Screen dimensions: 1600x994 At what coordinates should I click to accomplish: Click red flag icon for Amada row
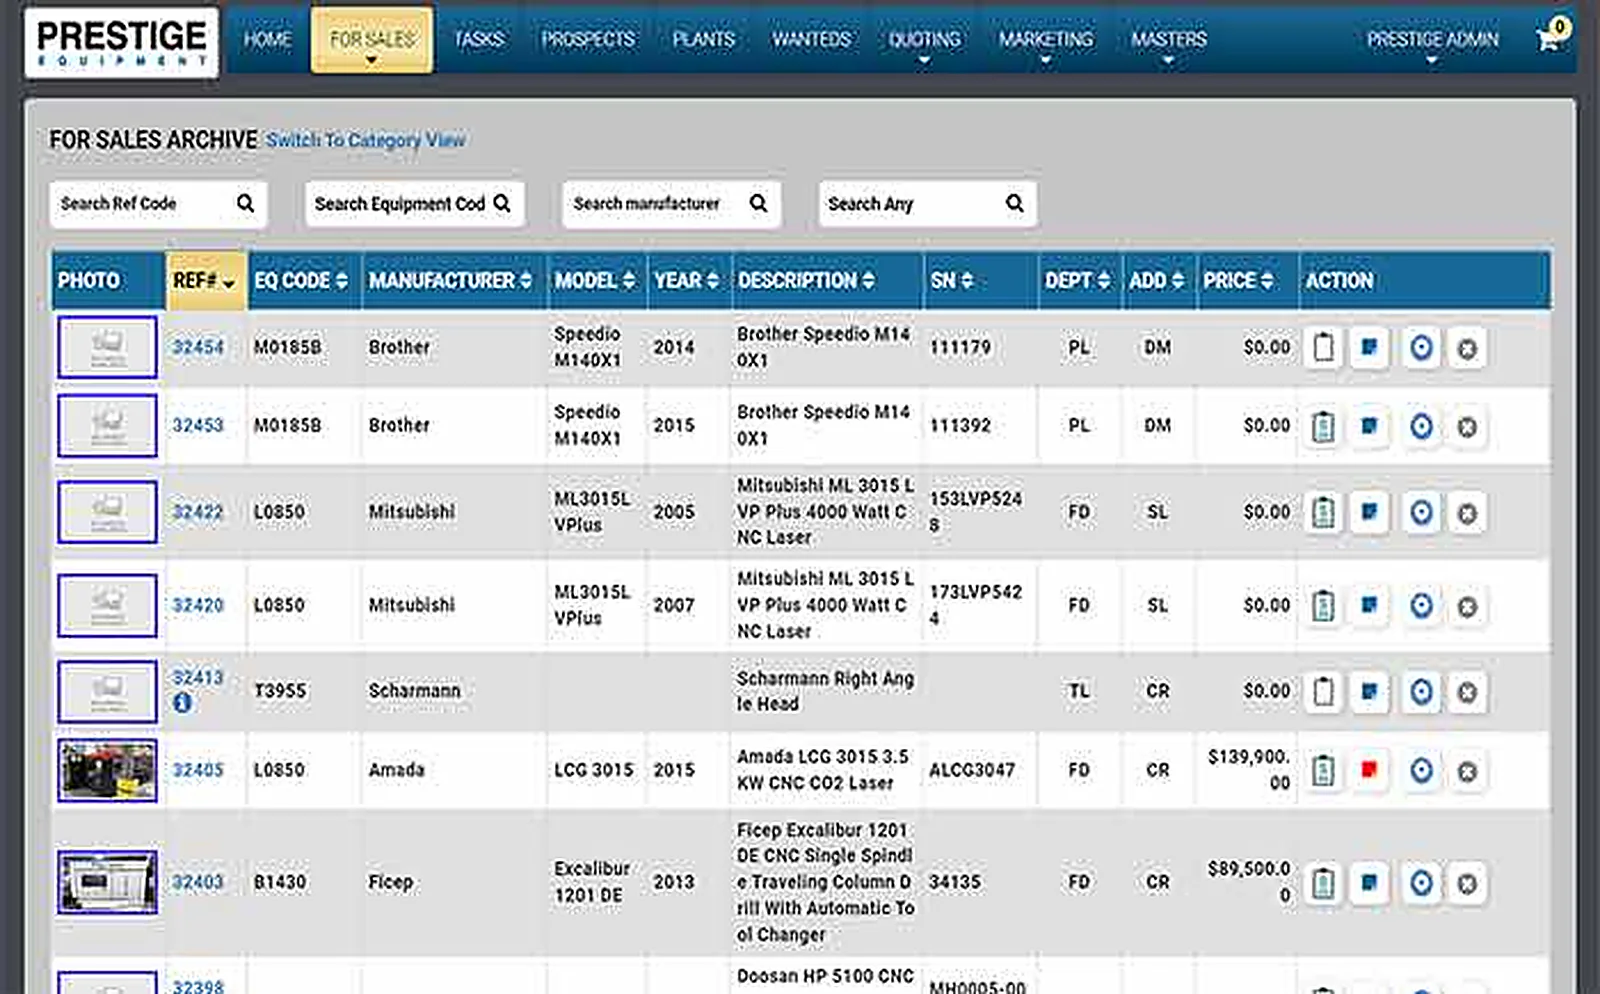[x=1369, y=770]
